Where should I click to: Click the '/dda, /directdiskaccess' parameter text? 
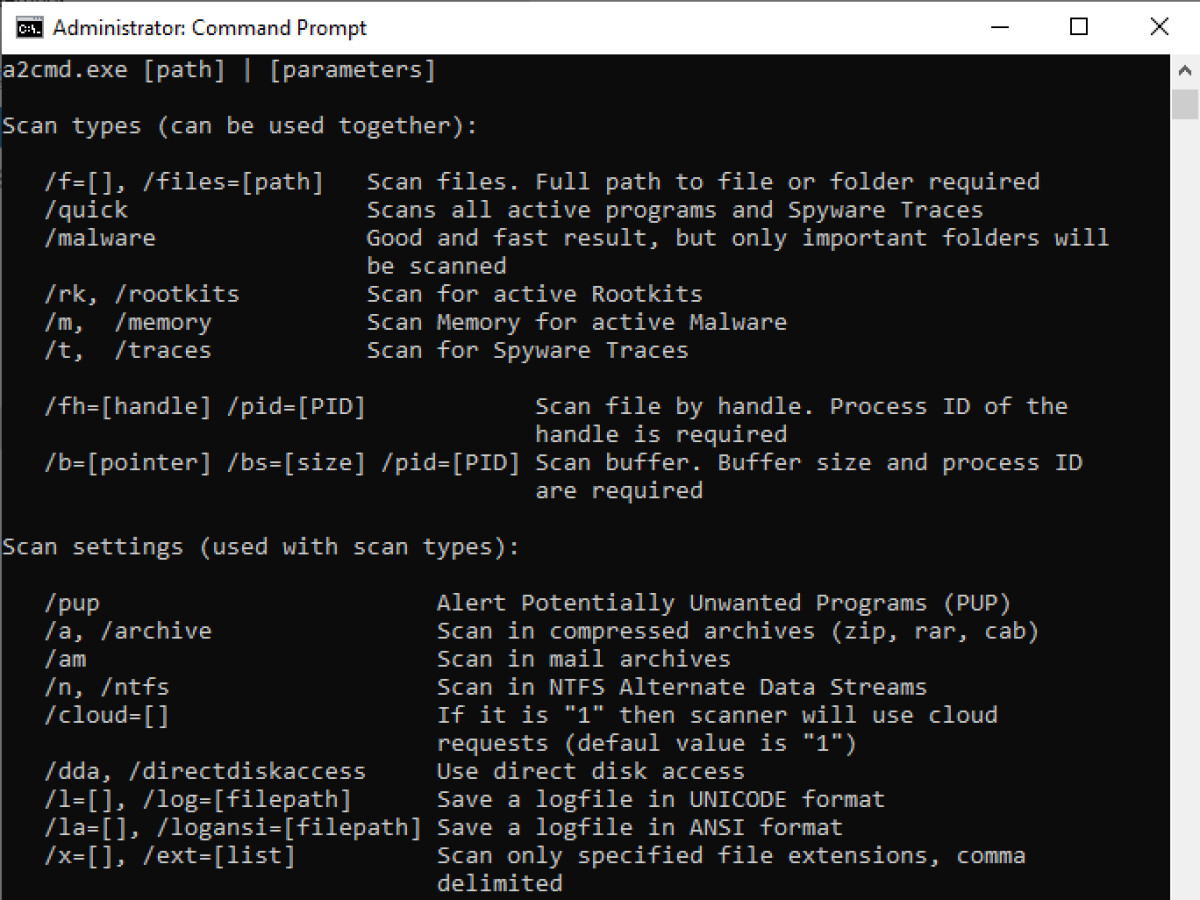coord(205,771)
